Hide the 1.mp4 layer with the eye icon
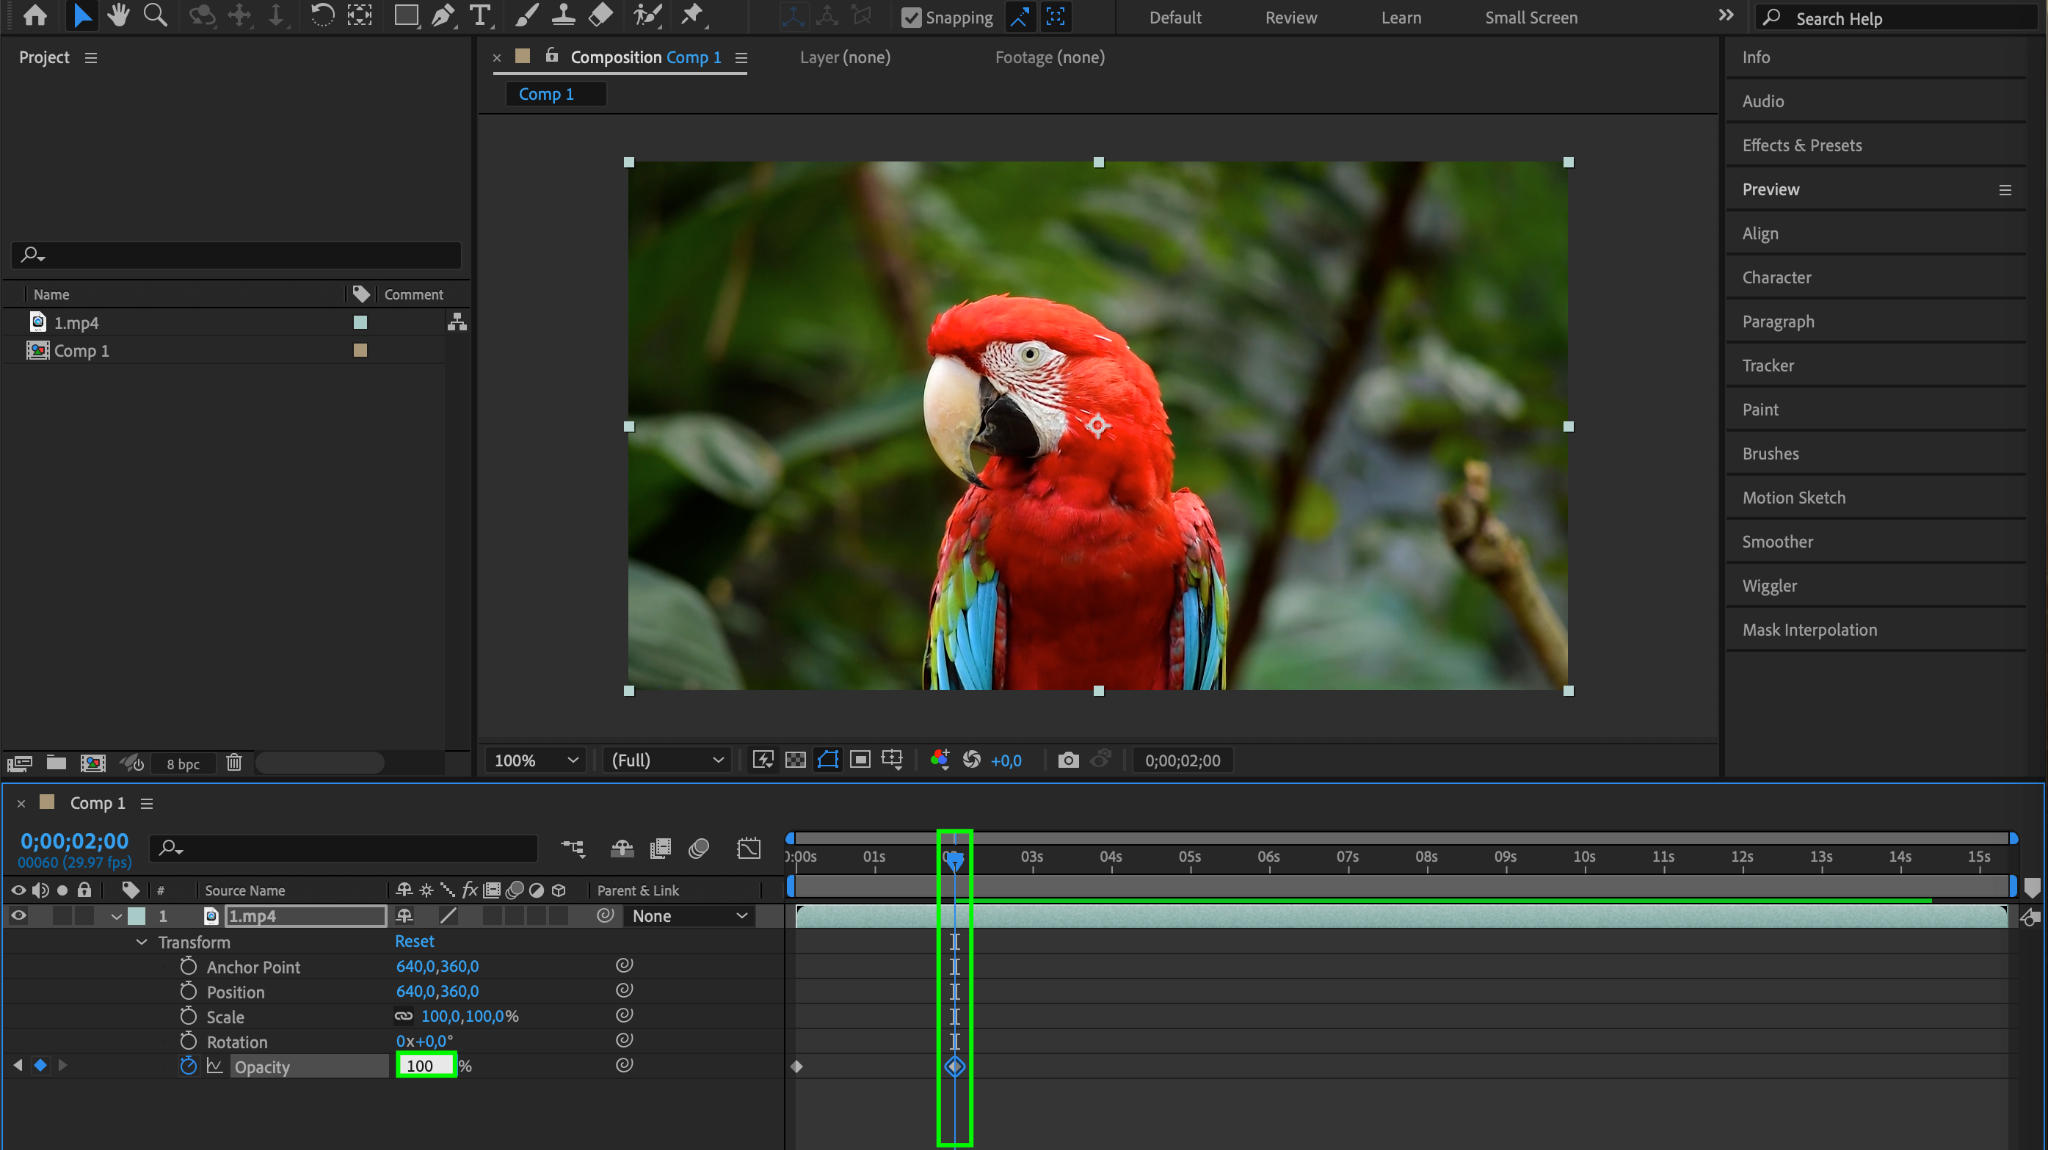The width and height of the screenshot is (2048, 1150). [x=18, y=915]
